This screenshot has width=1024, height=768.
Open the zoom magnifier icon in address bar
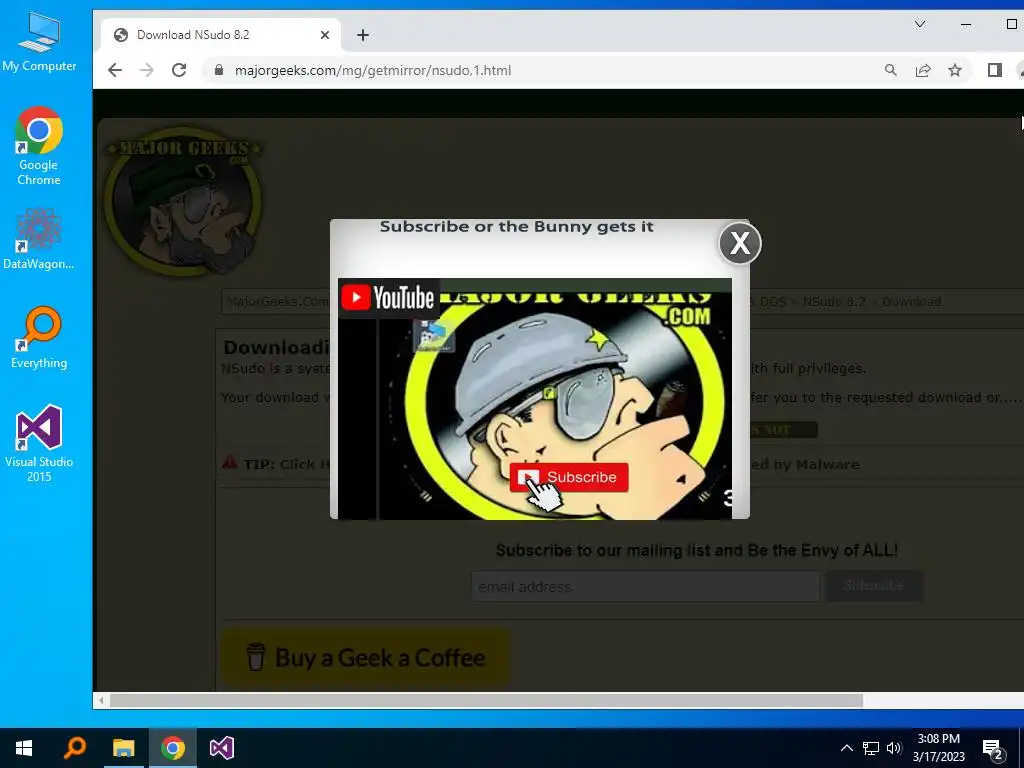click(x=891, y=71)
